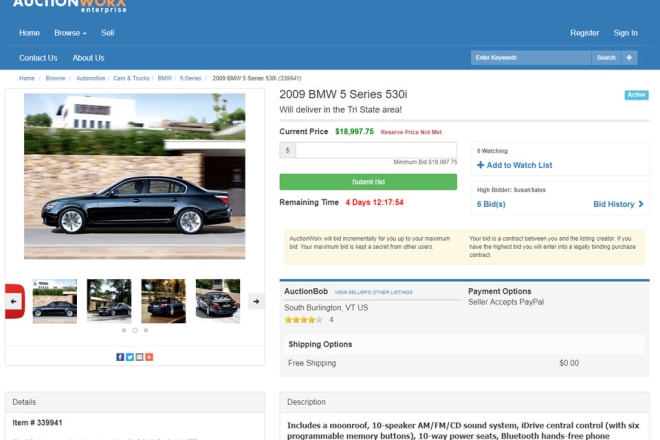The width and height of the screenshot is (660, 440).
Task: Click Automotive breadcrumb link
Action: click(x=90, y=78)
